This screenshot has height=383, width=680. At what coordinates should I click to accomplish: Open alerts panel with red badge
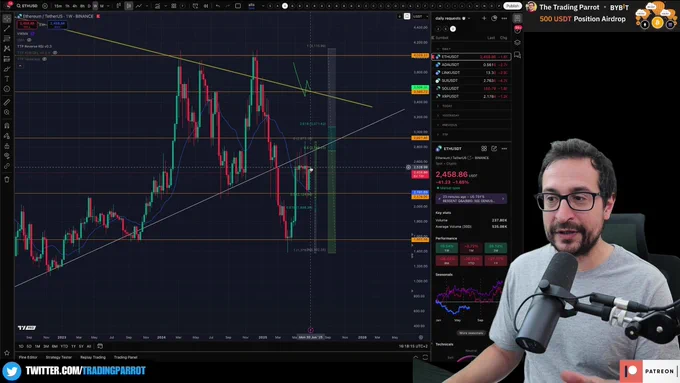click(517, 29)
